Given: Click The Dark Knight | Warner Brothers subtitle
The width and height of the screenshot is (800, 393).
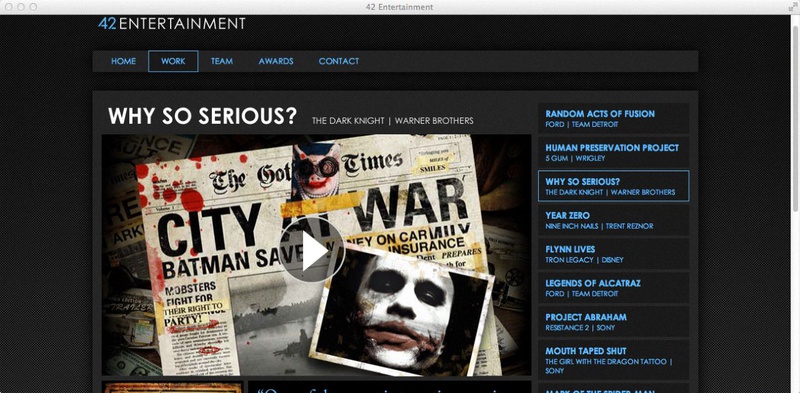Looking at the screenshot, I should click(393, 121).
